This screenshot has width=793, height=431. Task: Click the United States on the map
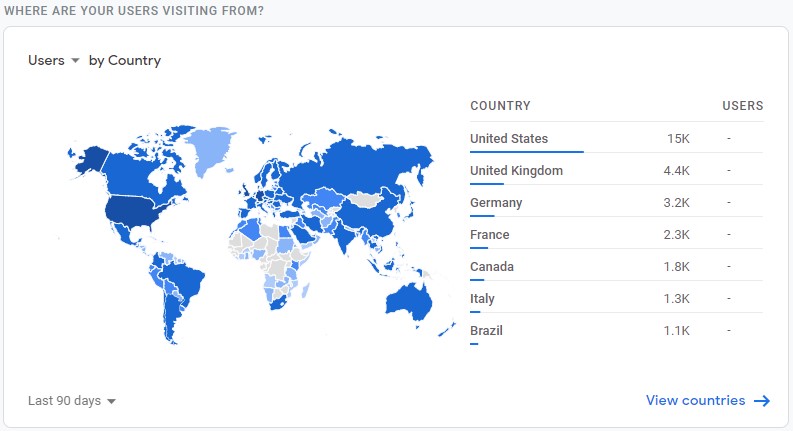pyautogui.click(x=129, y=210)
